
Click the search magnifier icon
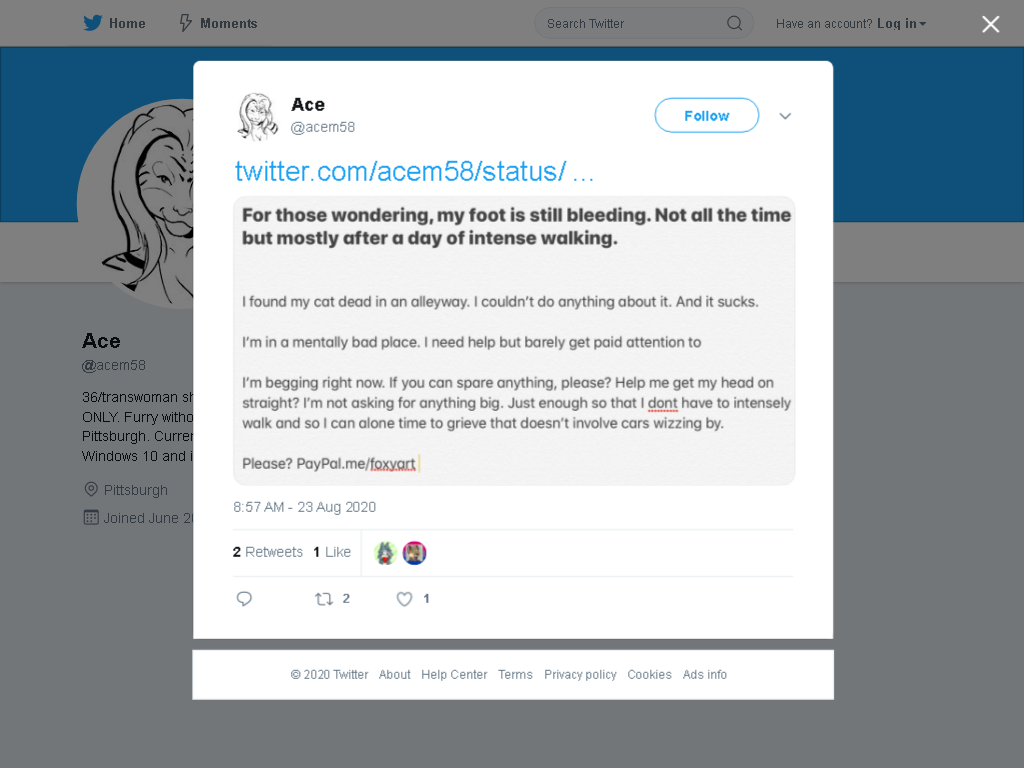734,24
